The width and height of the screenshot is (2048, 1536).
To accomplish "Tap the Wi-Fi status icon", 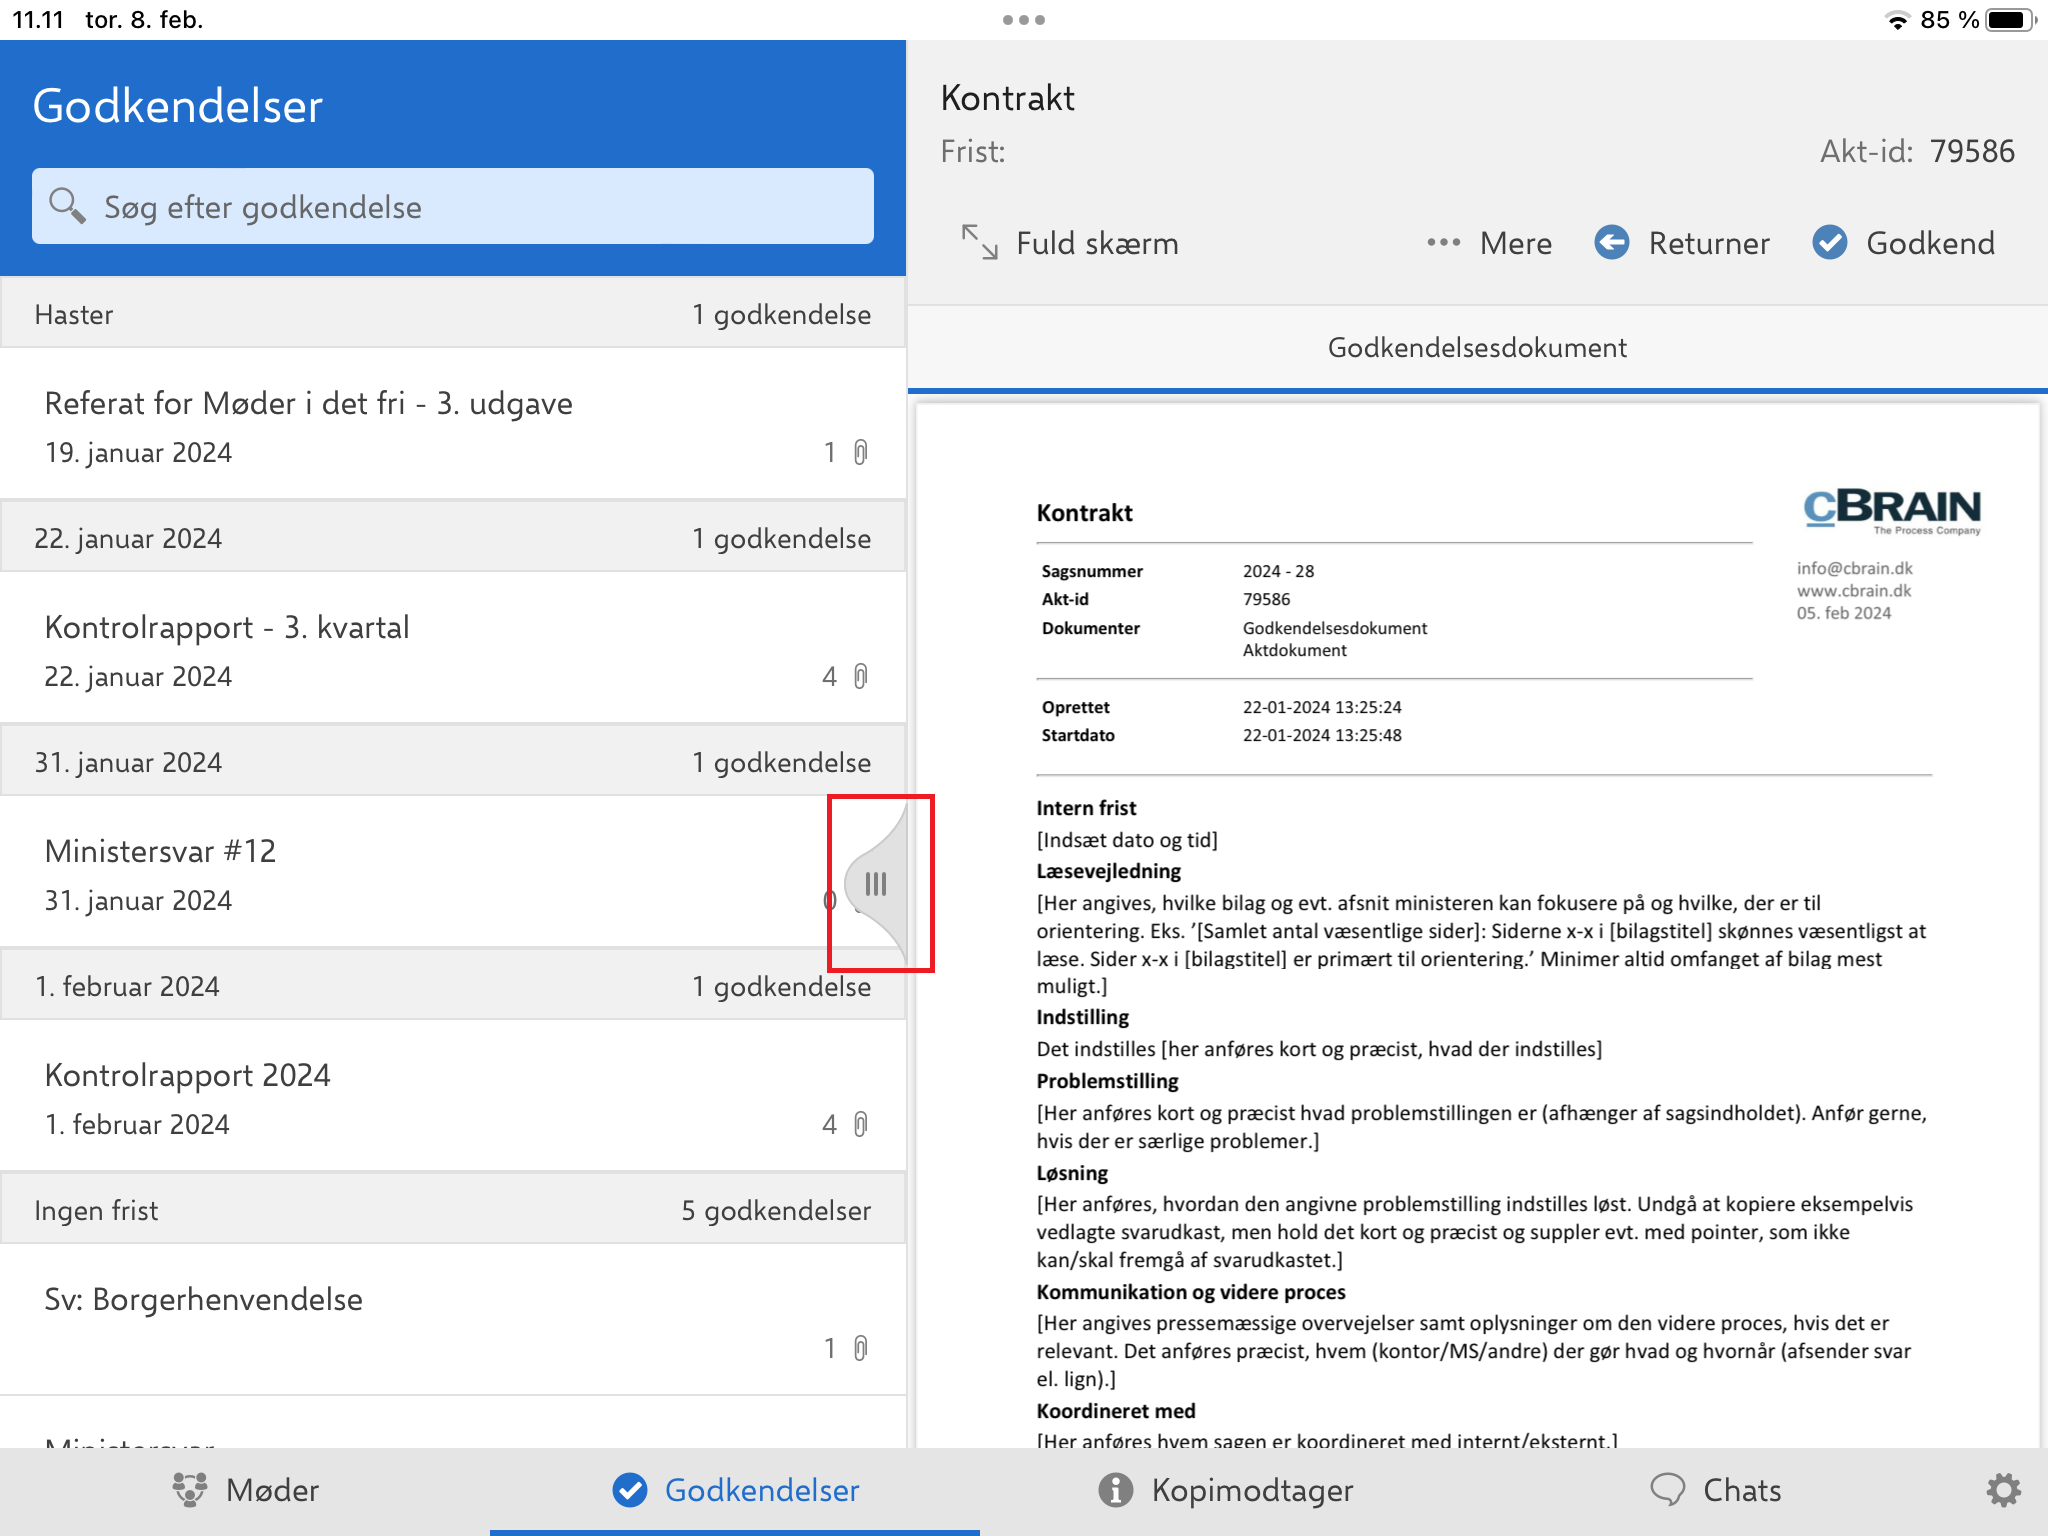I will (x=1896, y=20).
